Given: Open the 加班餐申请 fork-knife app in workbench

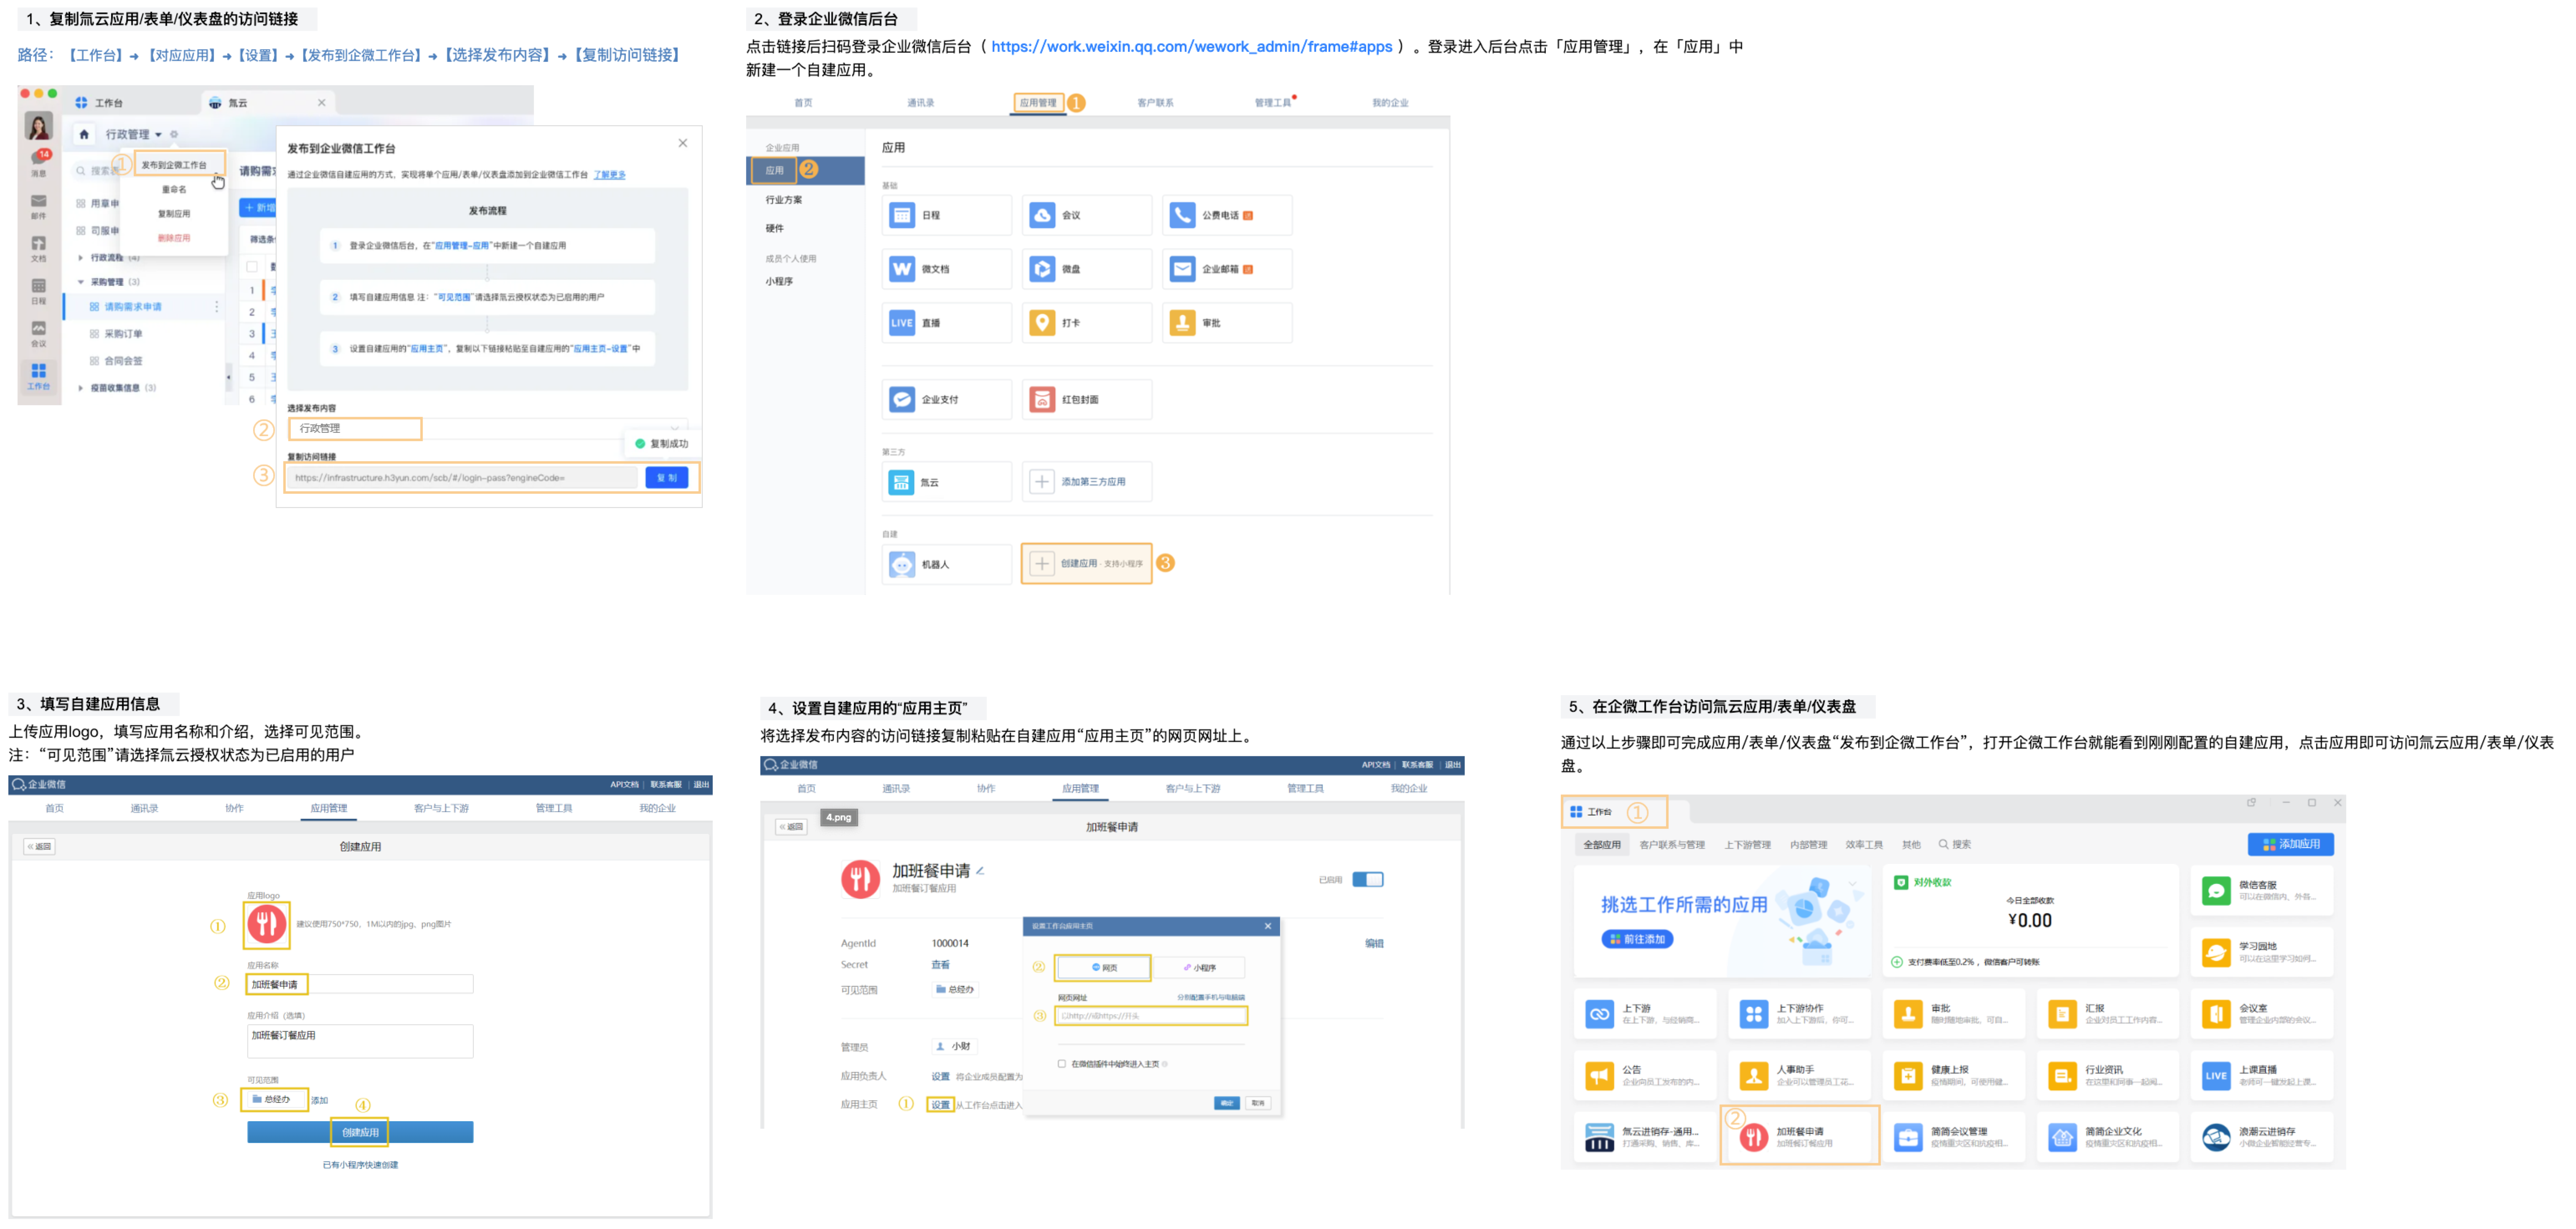Looking at the screenshot, I should click(1753, 1137).
